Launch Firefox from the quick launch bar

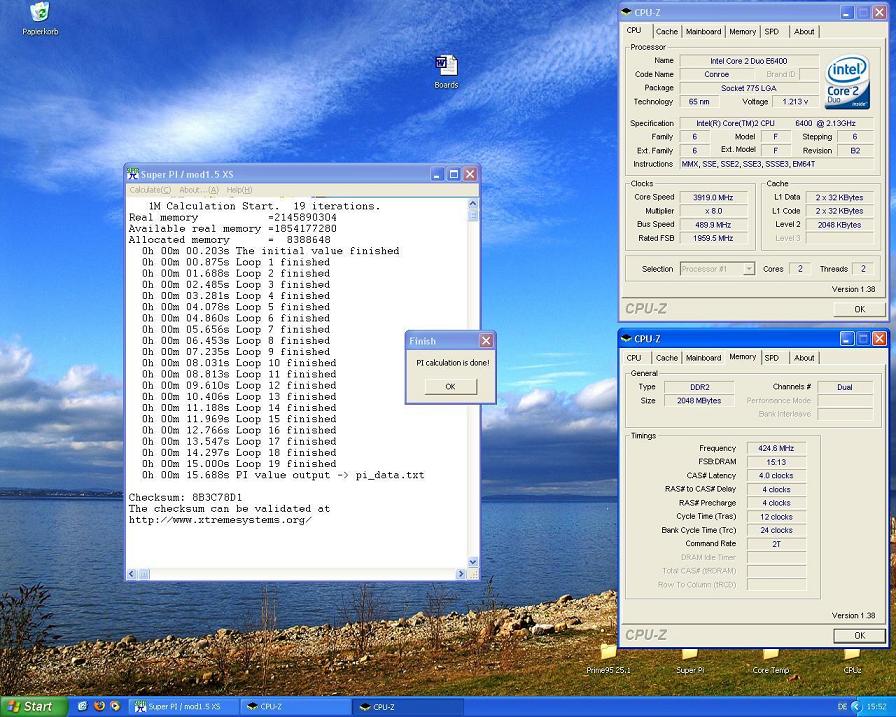click(99, 706)
